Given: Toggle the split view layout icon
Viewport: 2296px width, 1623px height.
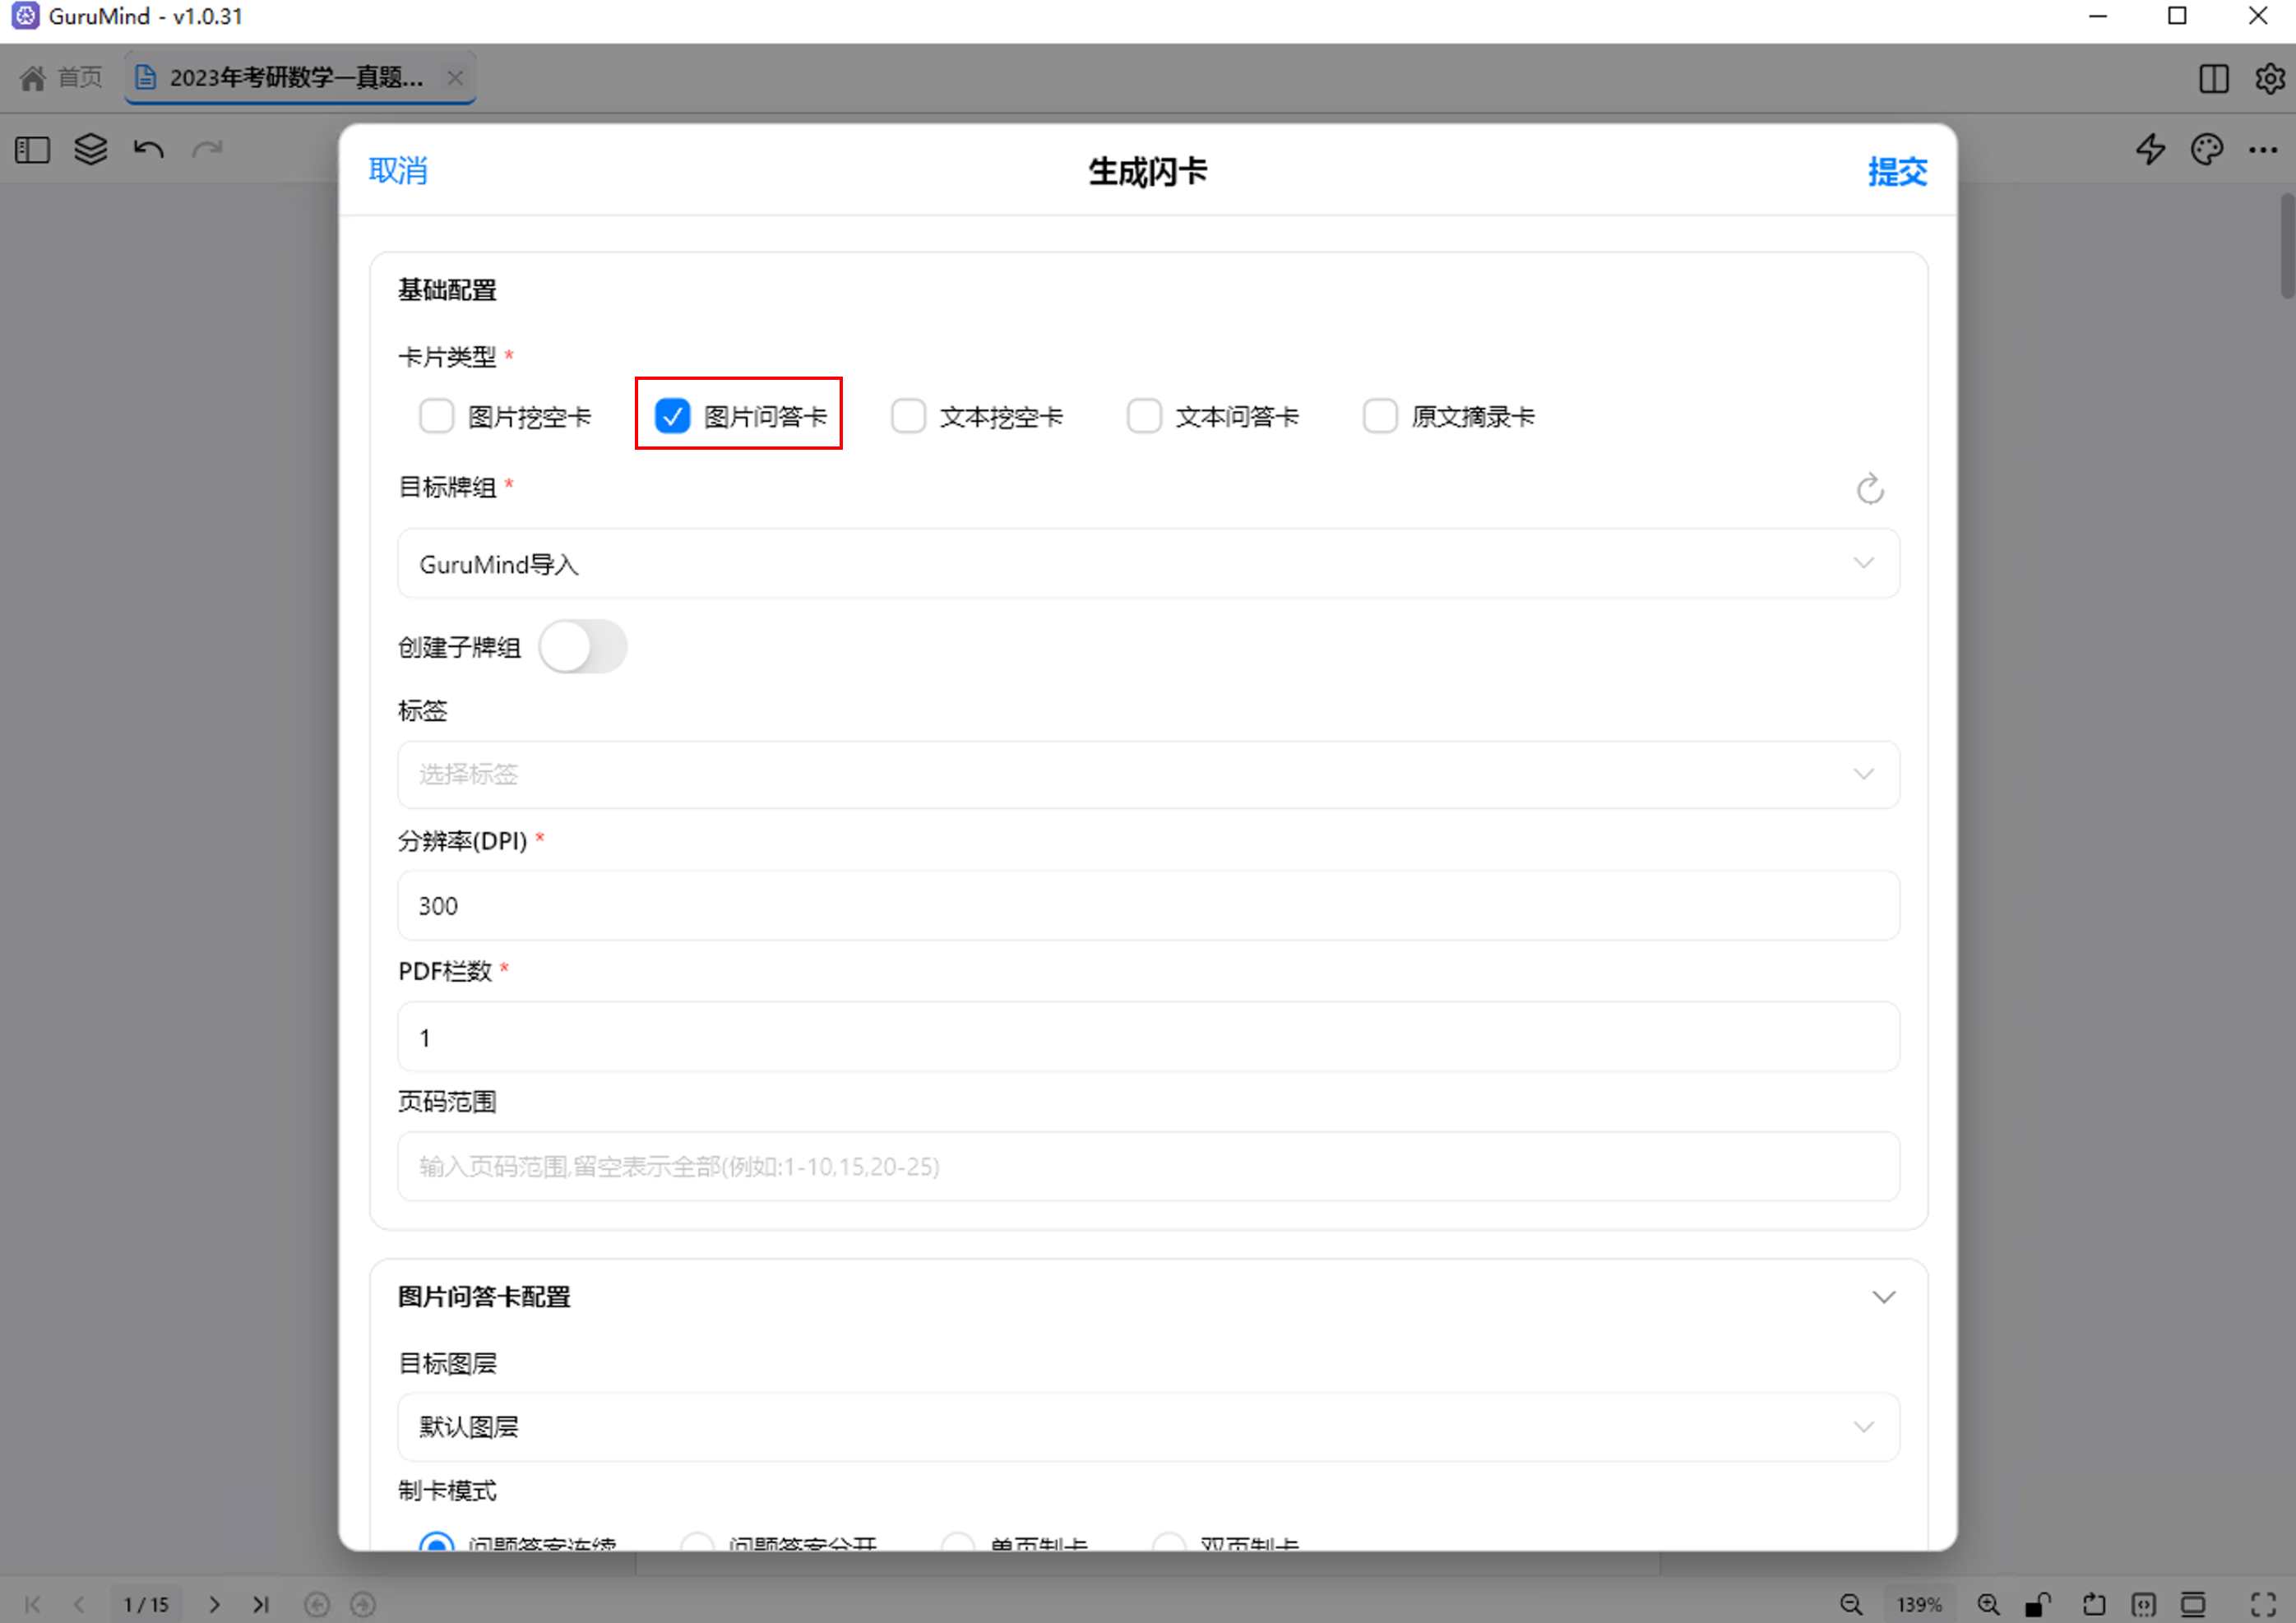Looking at the screenshot, I should 2213,78.
